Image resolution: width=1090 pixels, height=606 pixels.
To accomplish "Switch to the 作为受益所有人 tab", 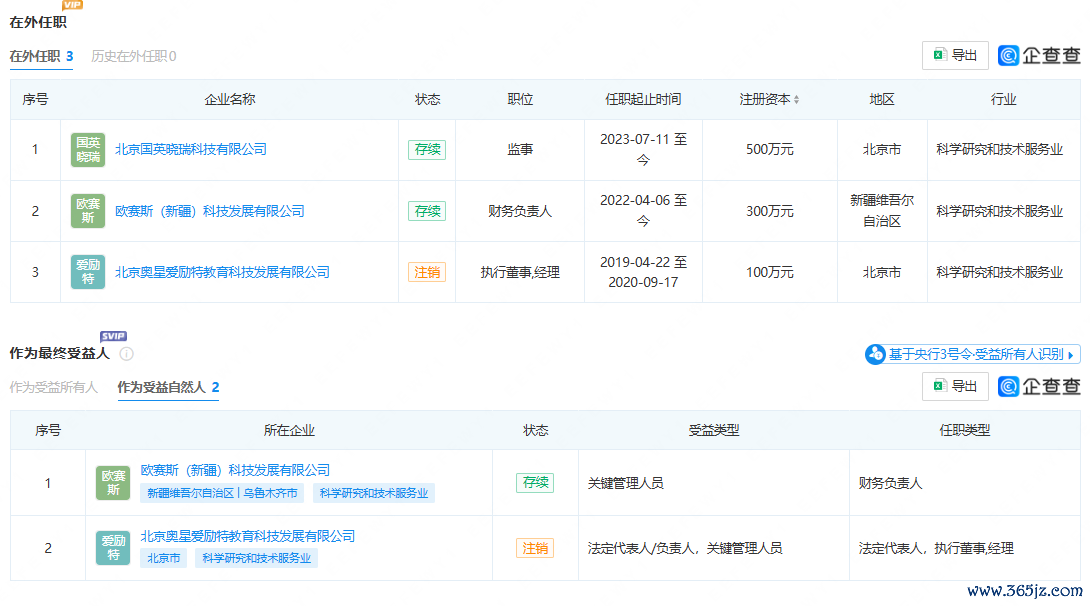I will tap(54, 387).
